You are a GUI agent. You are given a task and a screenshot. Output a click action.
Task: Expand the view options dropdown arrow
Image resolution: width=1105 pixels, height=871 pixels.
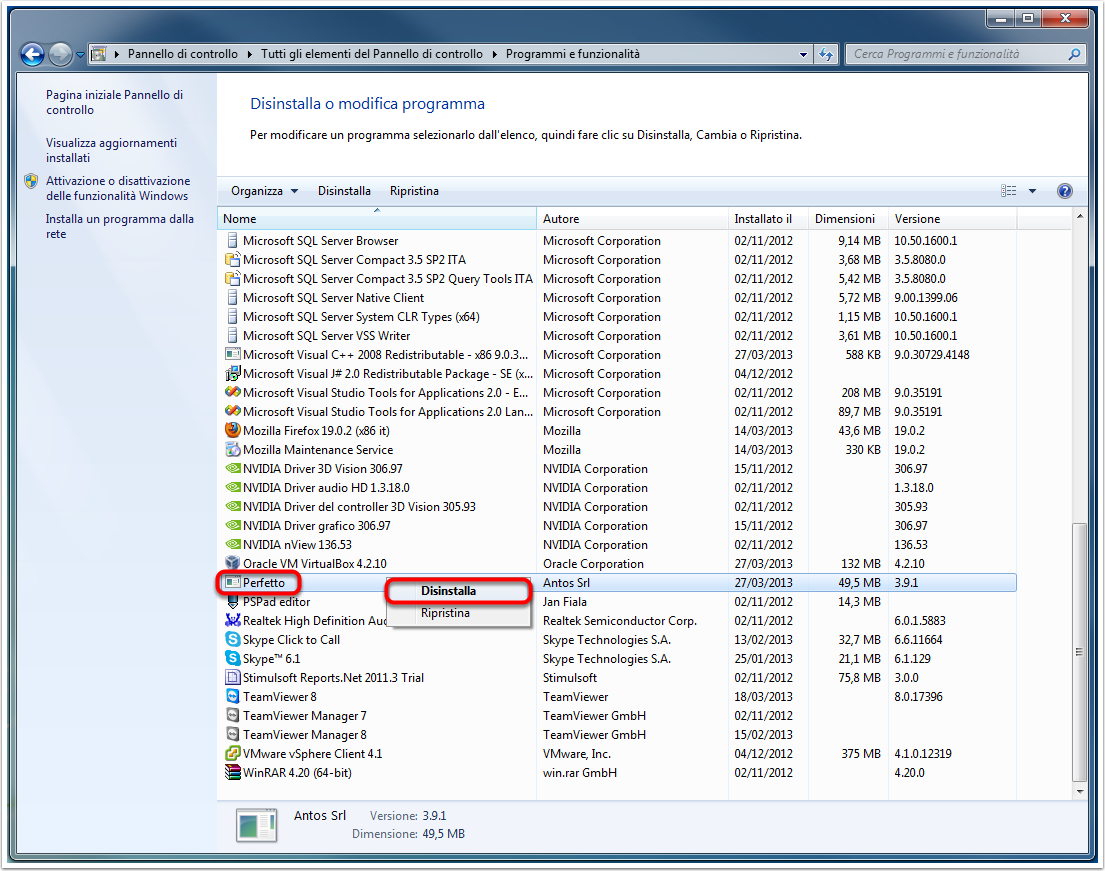point(1032,191)
